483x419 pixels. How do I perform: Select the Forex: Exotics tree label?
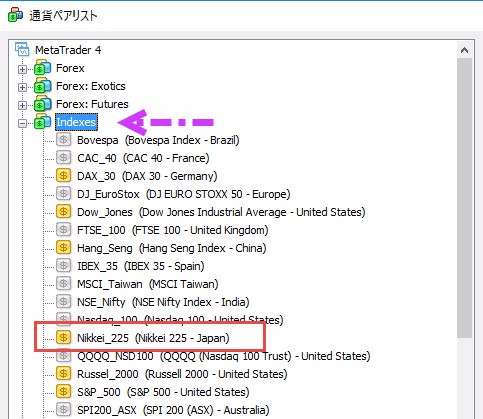click(91, 86)
